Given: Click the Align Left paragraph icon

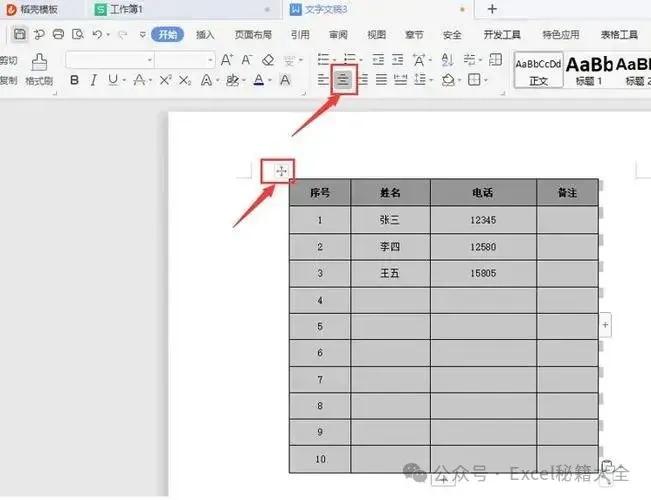Looking at the screenshot, I should pos(323,79).
